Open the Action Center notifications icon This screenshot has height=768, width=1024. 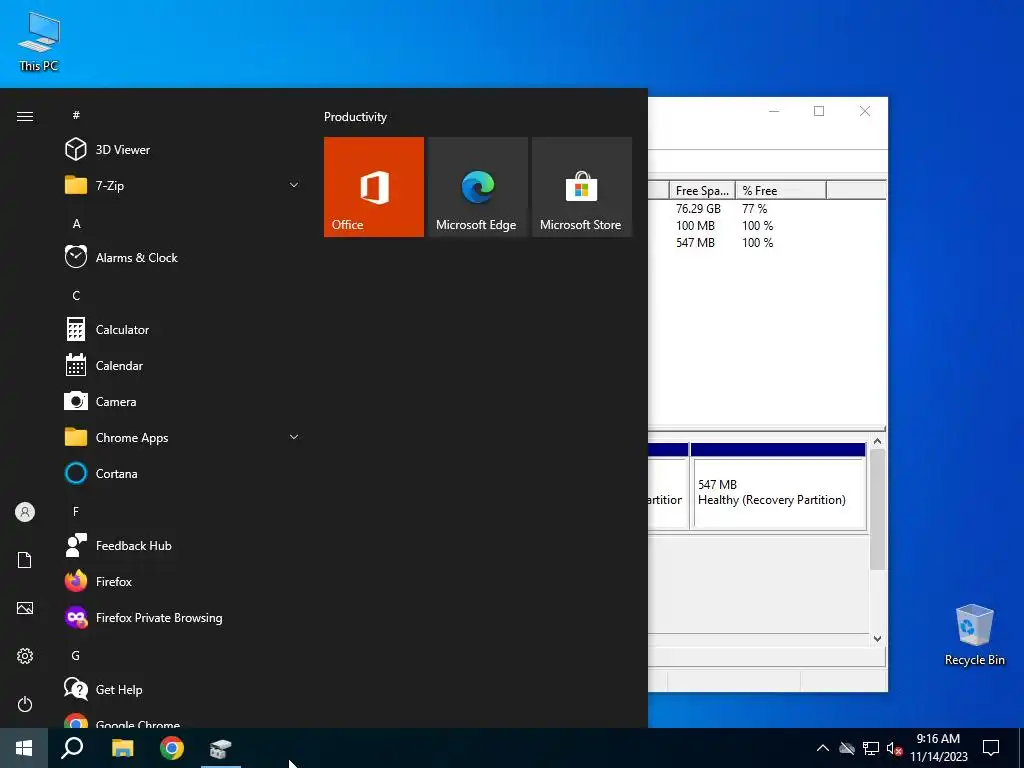991,748
